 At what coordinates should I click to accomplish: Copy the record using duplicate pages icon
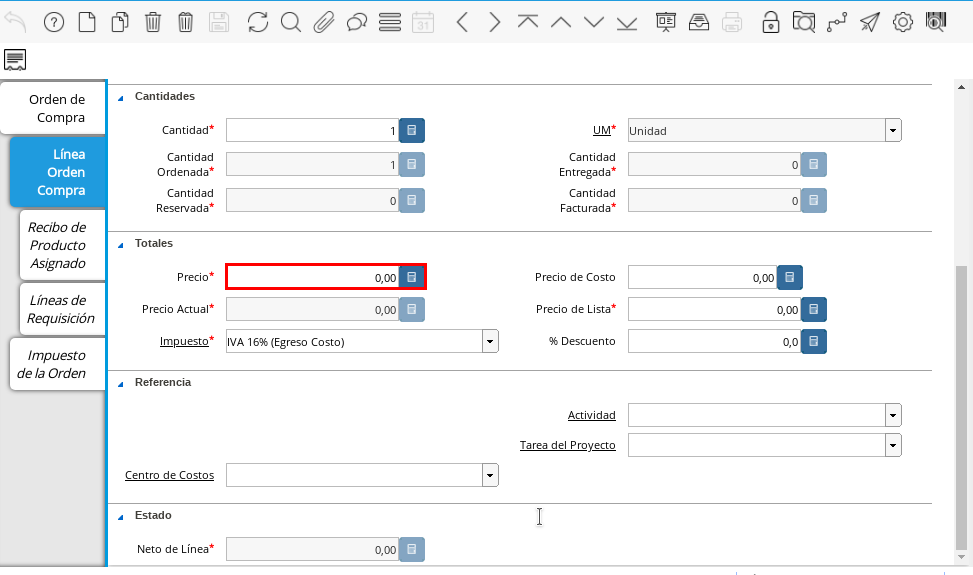(x=120, y=23)
